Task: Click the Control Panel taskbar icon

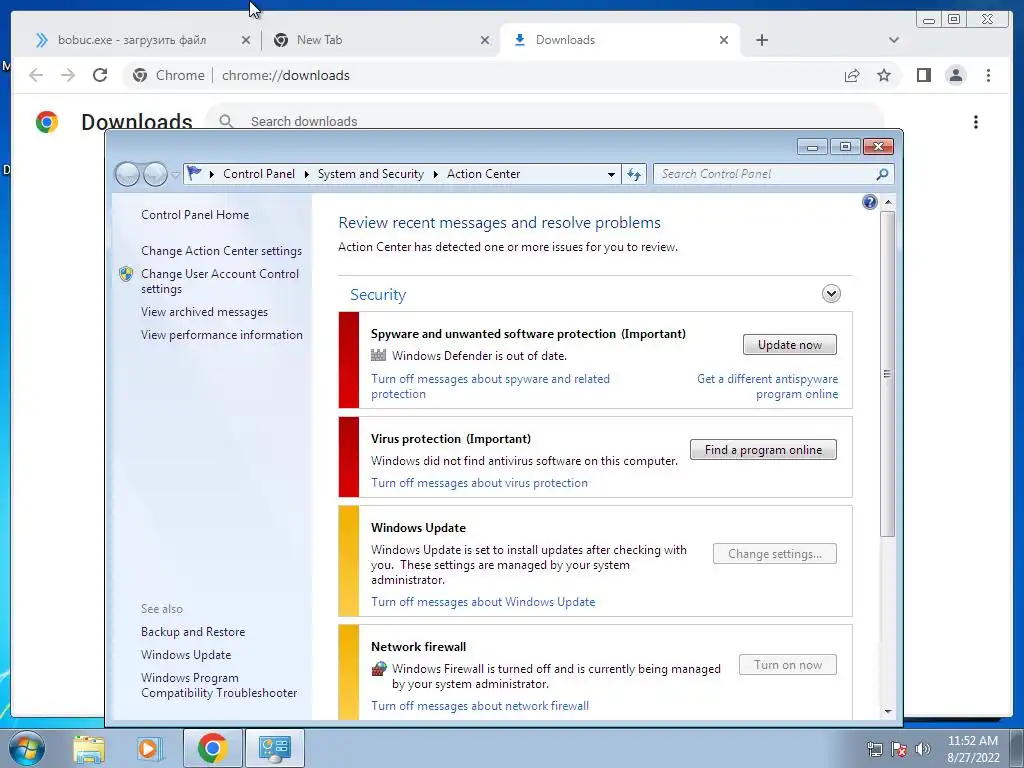Action: coord(274,748)
